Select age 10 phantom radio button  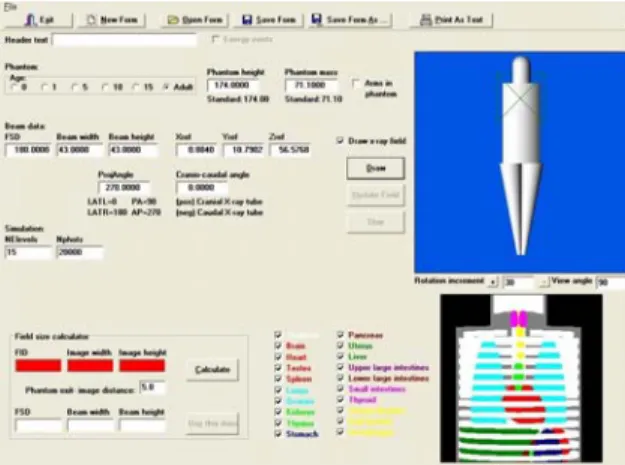click(x=106, y=87)
